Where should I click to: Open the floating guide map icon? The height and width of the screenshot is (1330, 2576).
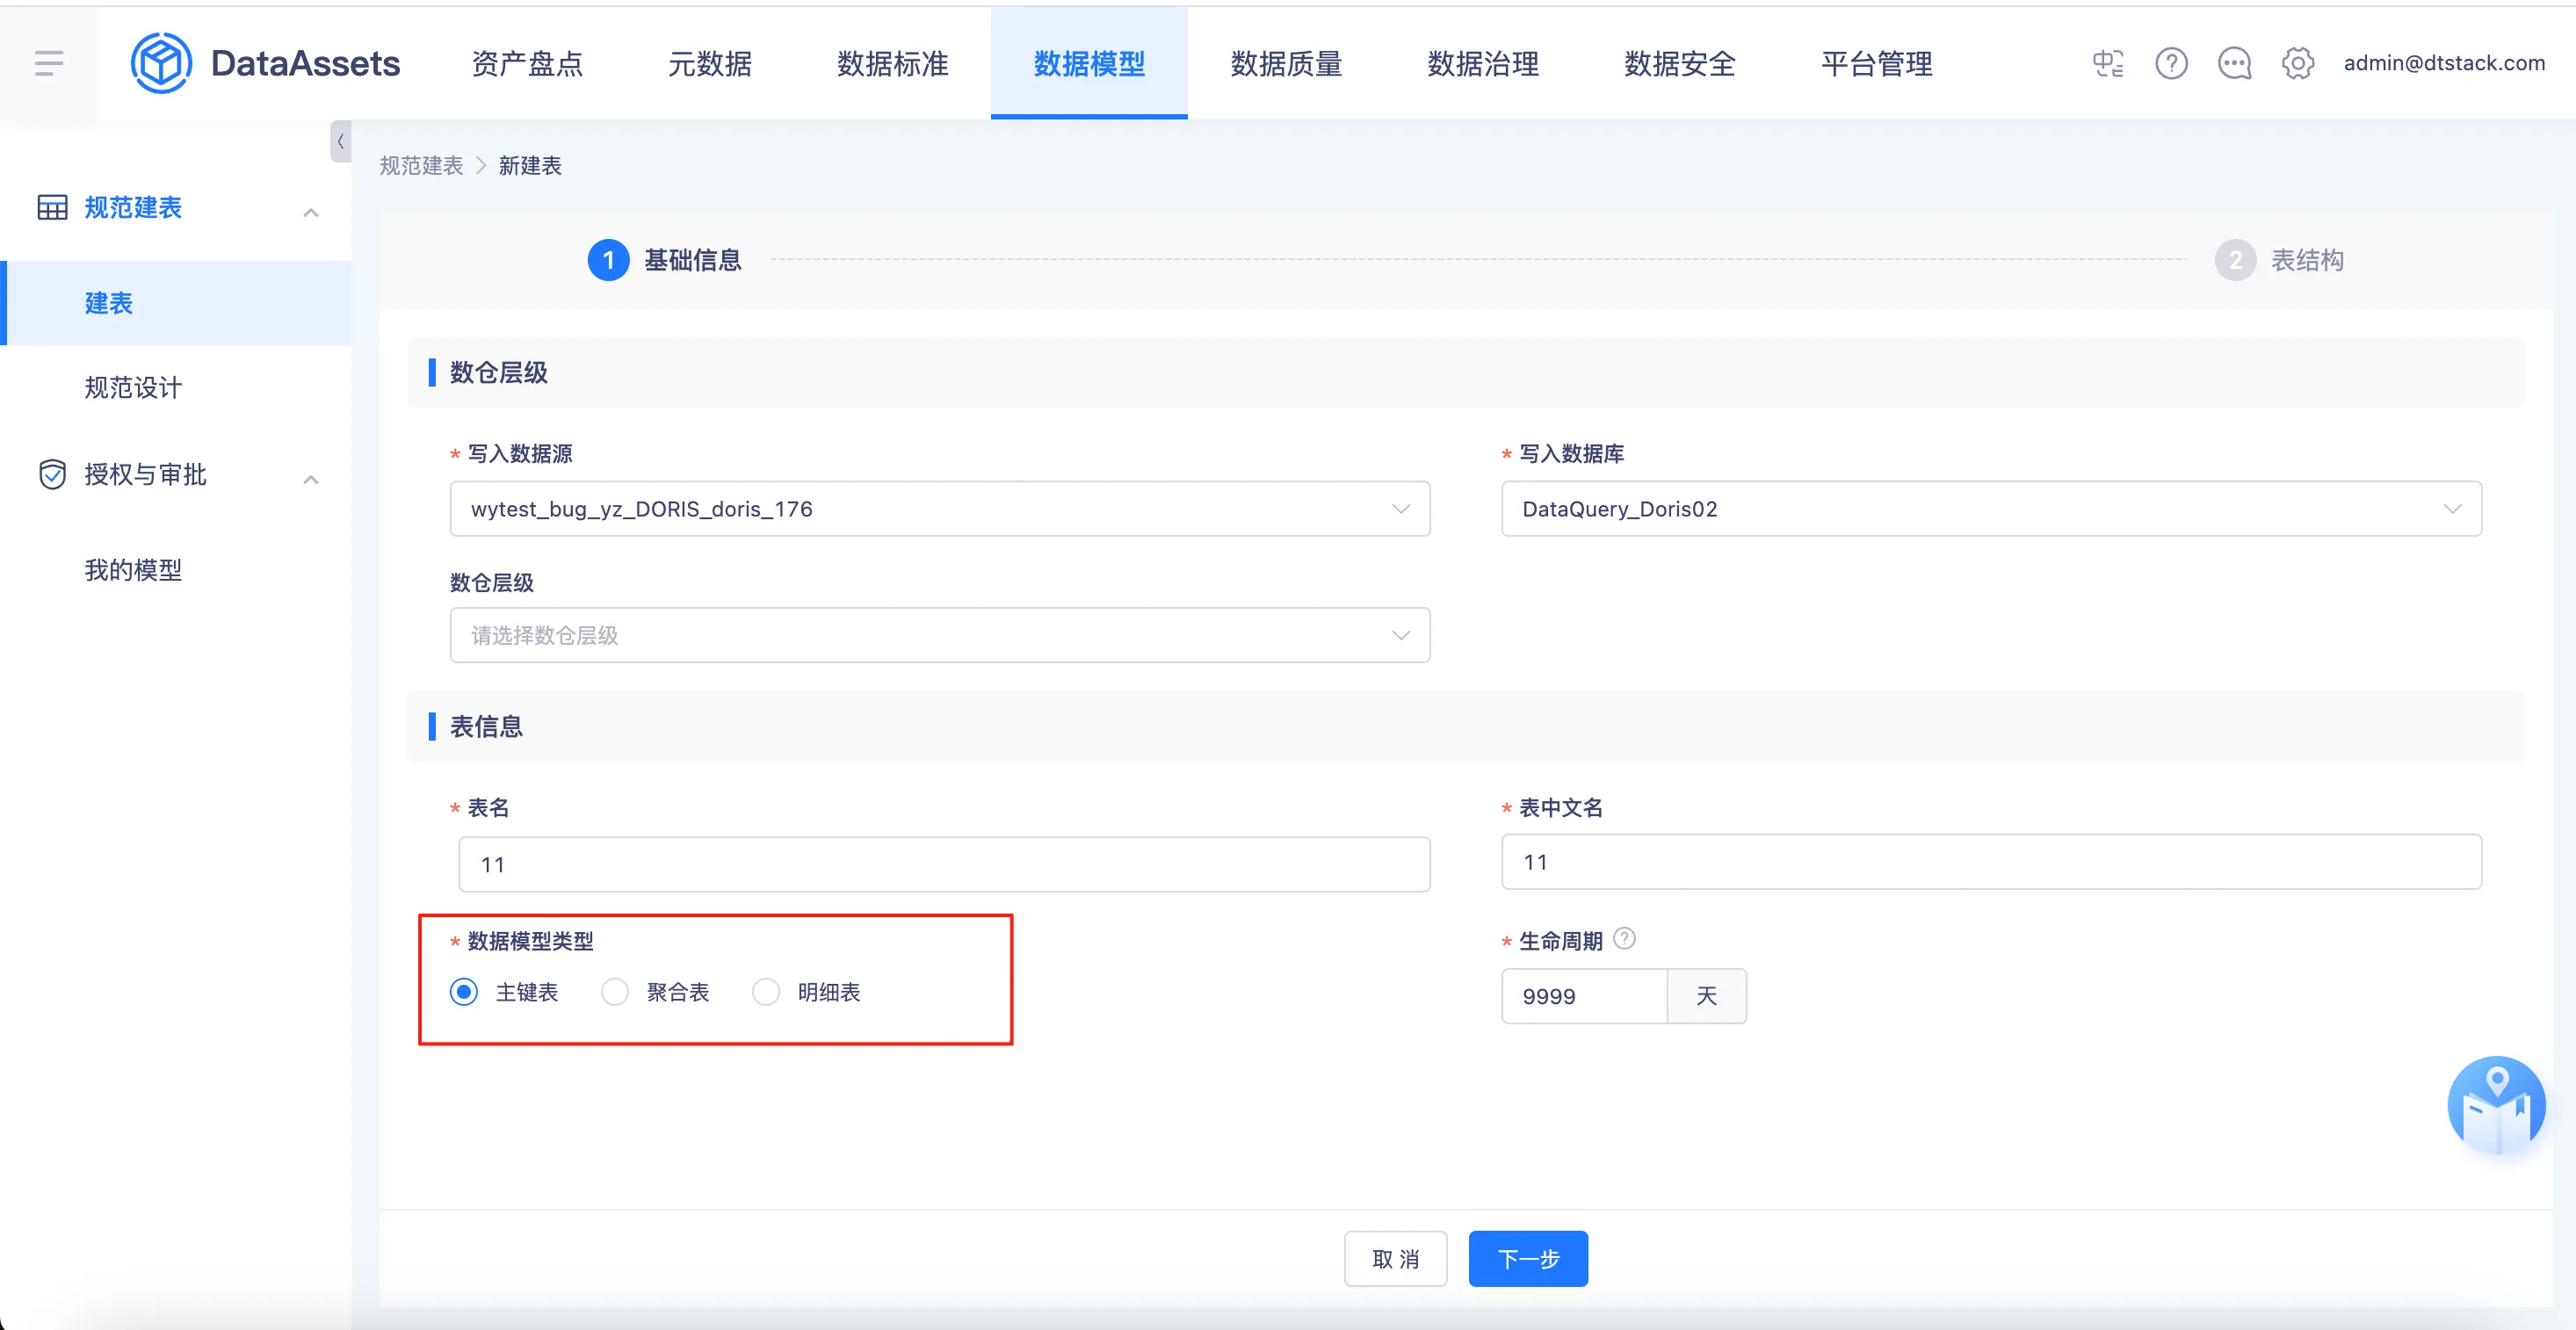click(x=2496, y=1106)
